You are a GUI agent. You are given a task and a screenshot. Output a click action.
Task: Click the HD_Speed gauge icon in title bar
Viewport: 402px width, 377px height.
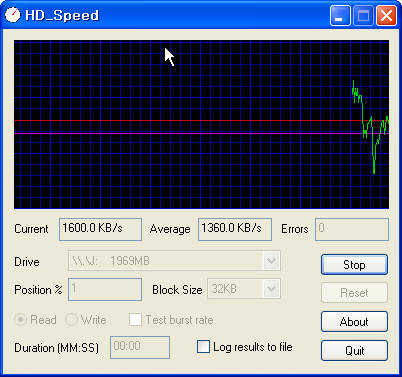click(x=13, y=15)
